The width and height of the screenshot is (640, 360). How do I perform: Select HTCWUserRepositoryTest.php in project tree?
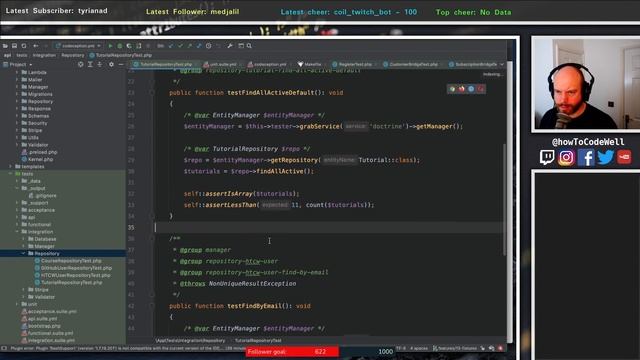72,275
